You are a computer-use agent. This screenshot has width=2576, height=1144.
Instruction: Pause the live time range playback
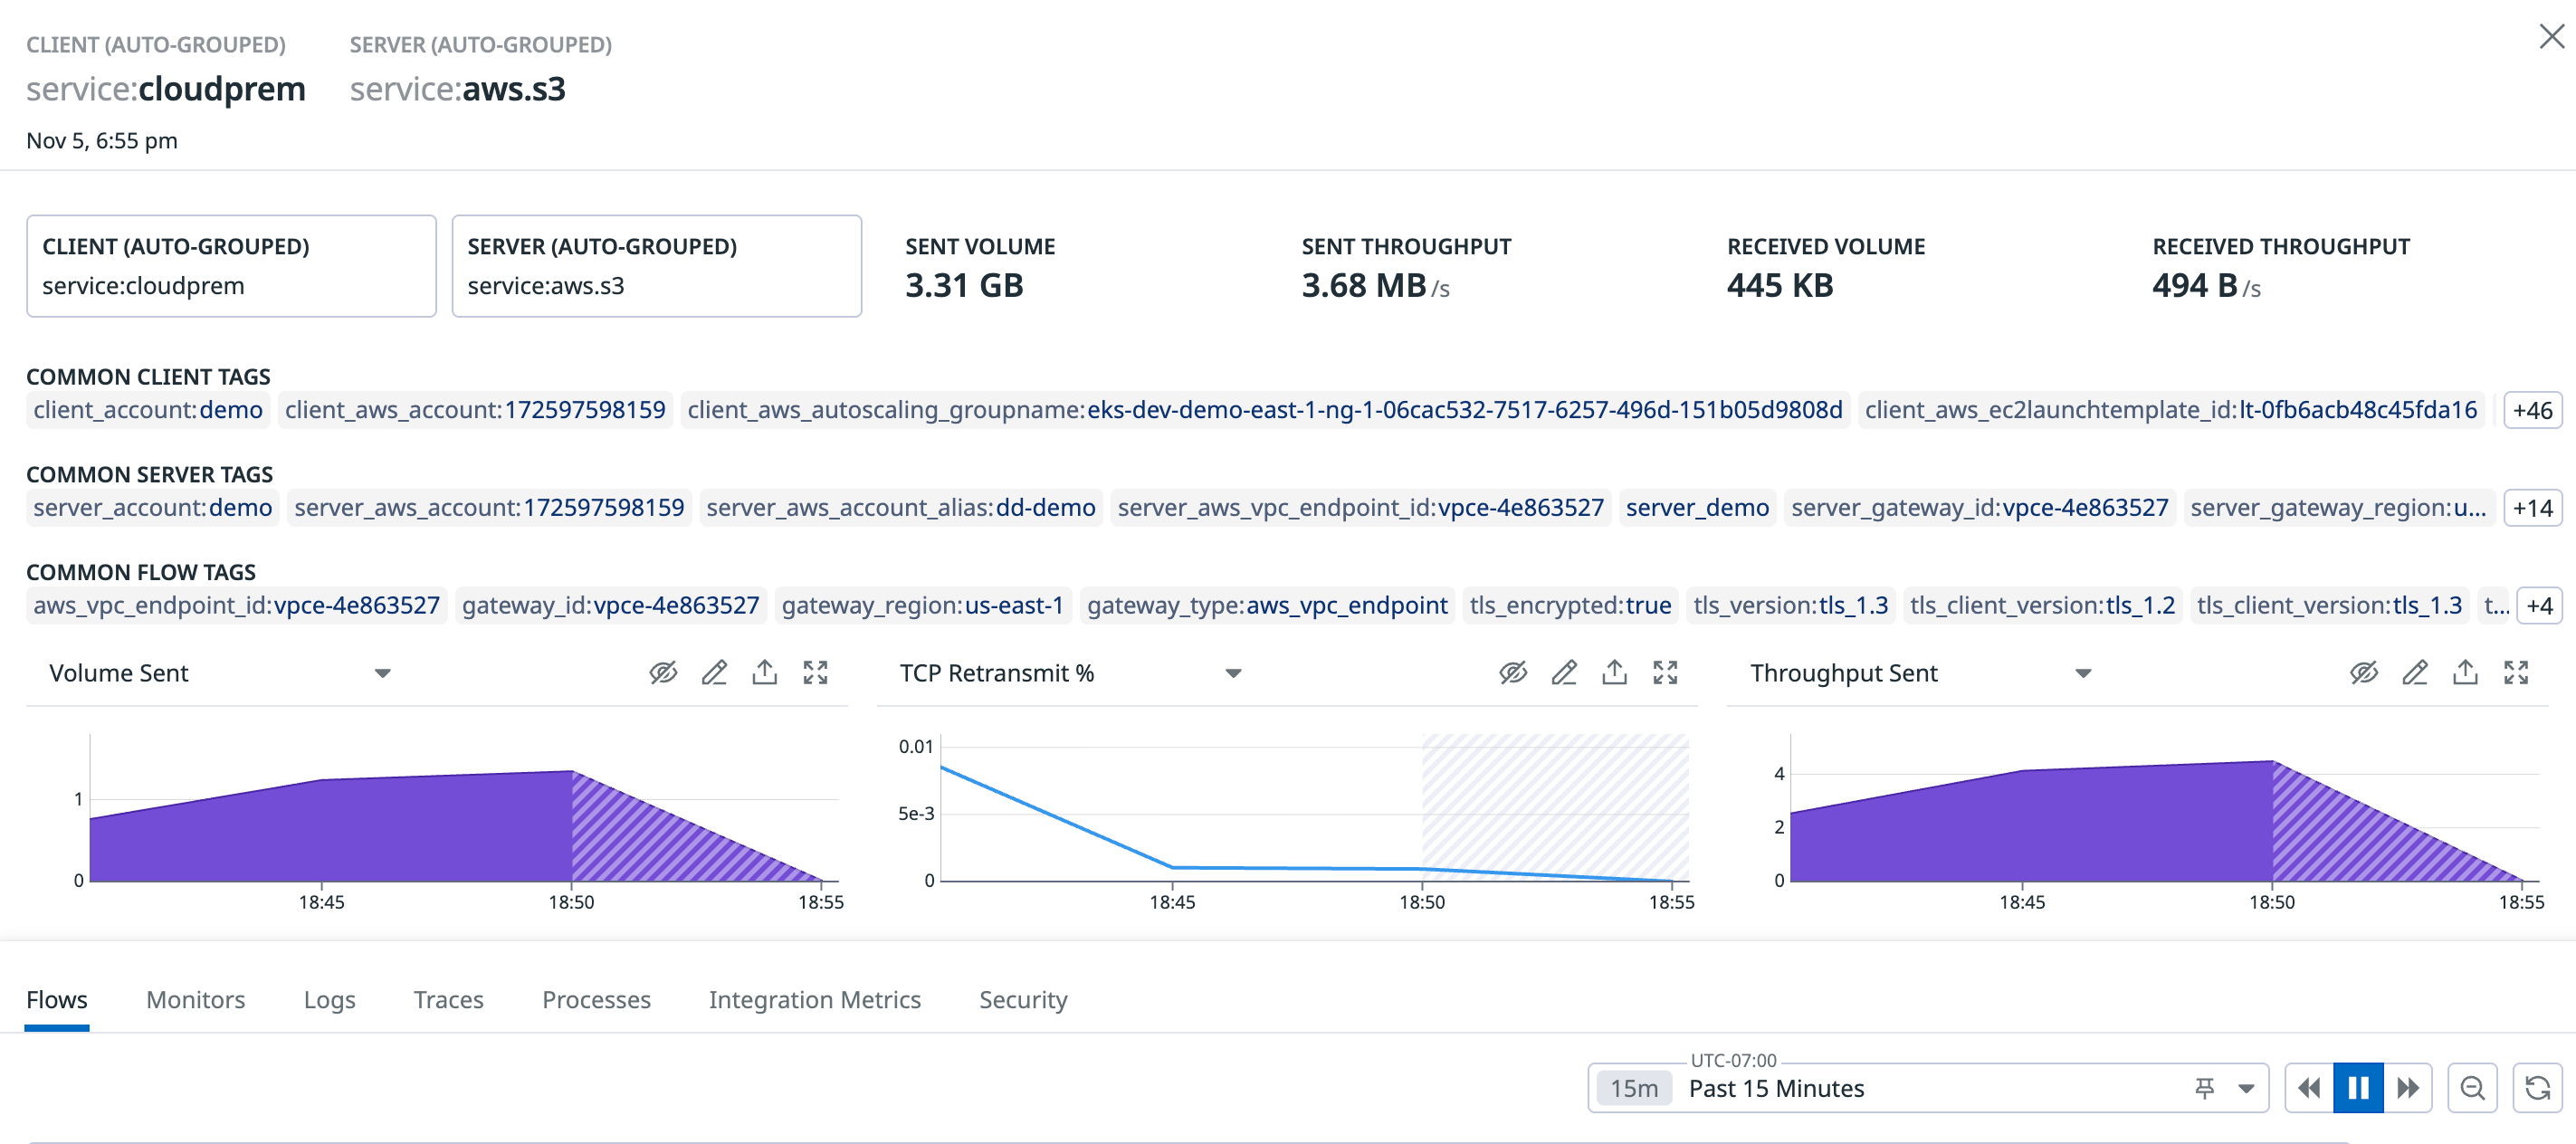2358,1088
